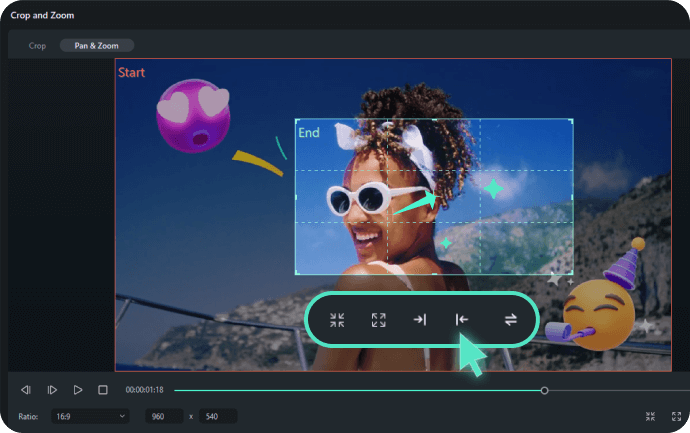Click the zoom-out outward arrows icon in highlighted toolbar
The width and height of the screenshot is (690, 433).
tap(378, 320)
